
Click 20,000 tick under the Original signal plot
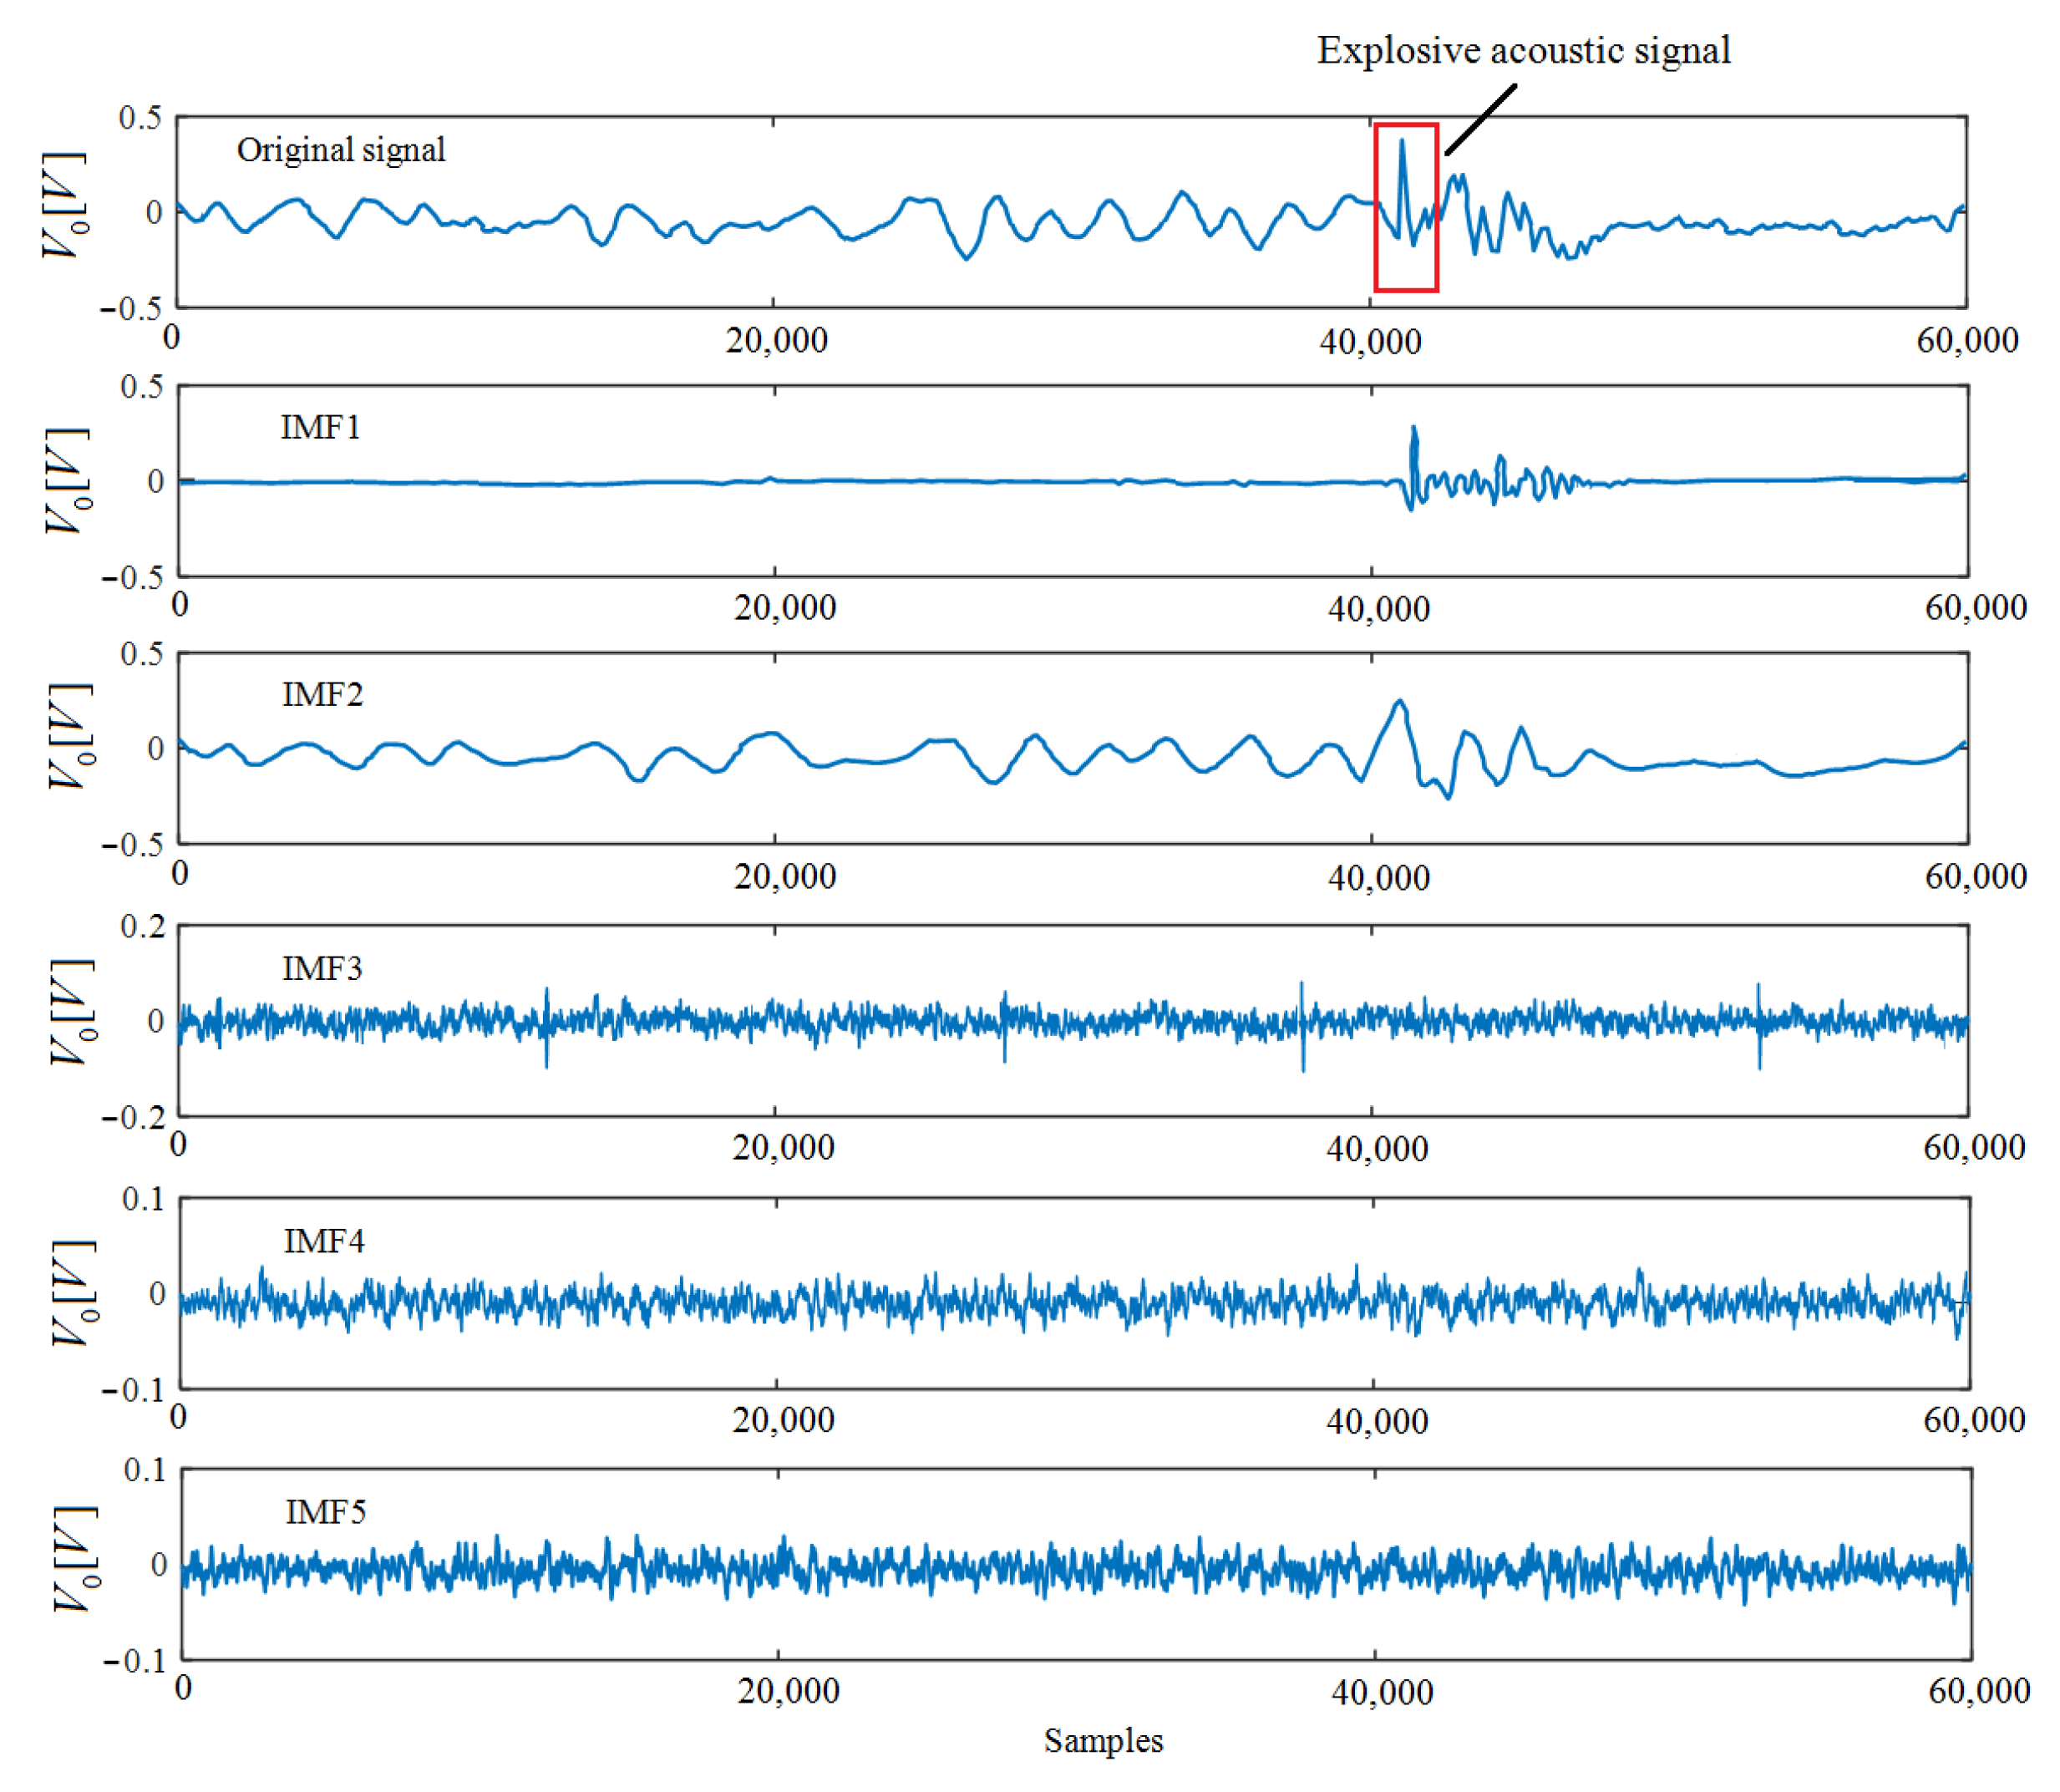(x=777, y=341)
